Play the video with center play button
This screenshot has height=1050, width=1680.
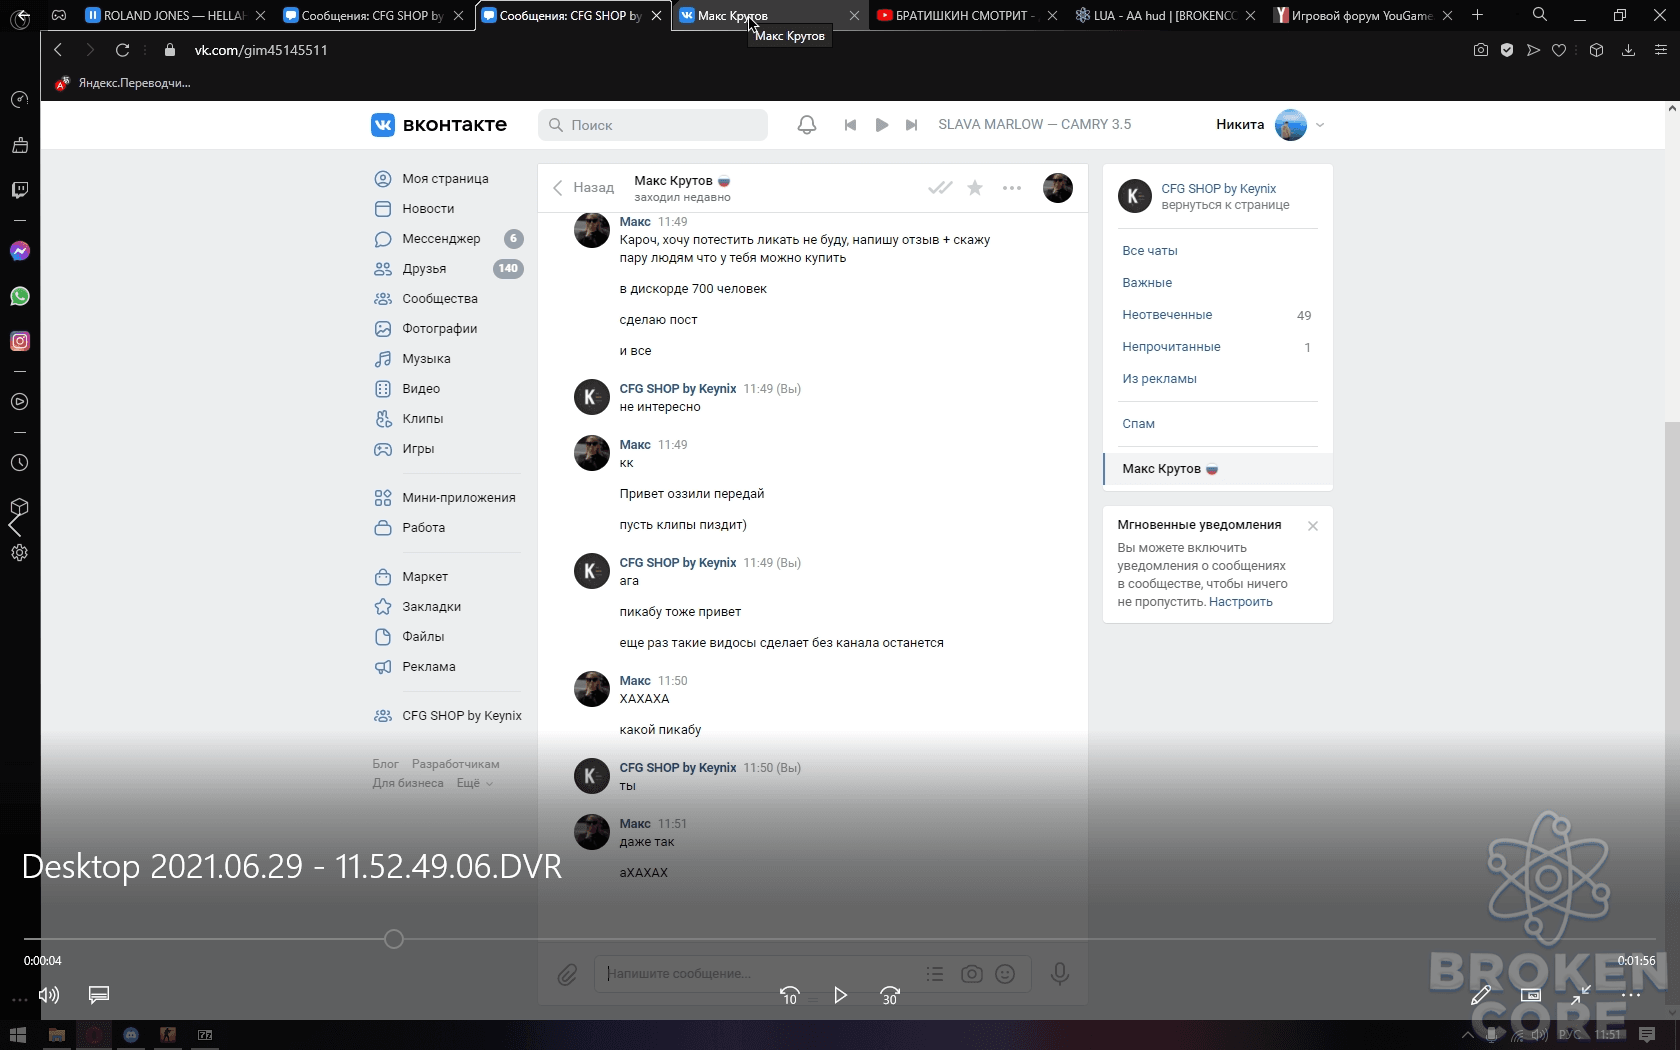tap(840, 995)
